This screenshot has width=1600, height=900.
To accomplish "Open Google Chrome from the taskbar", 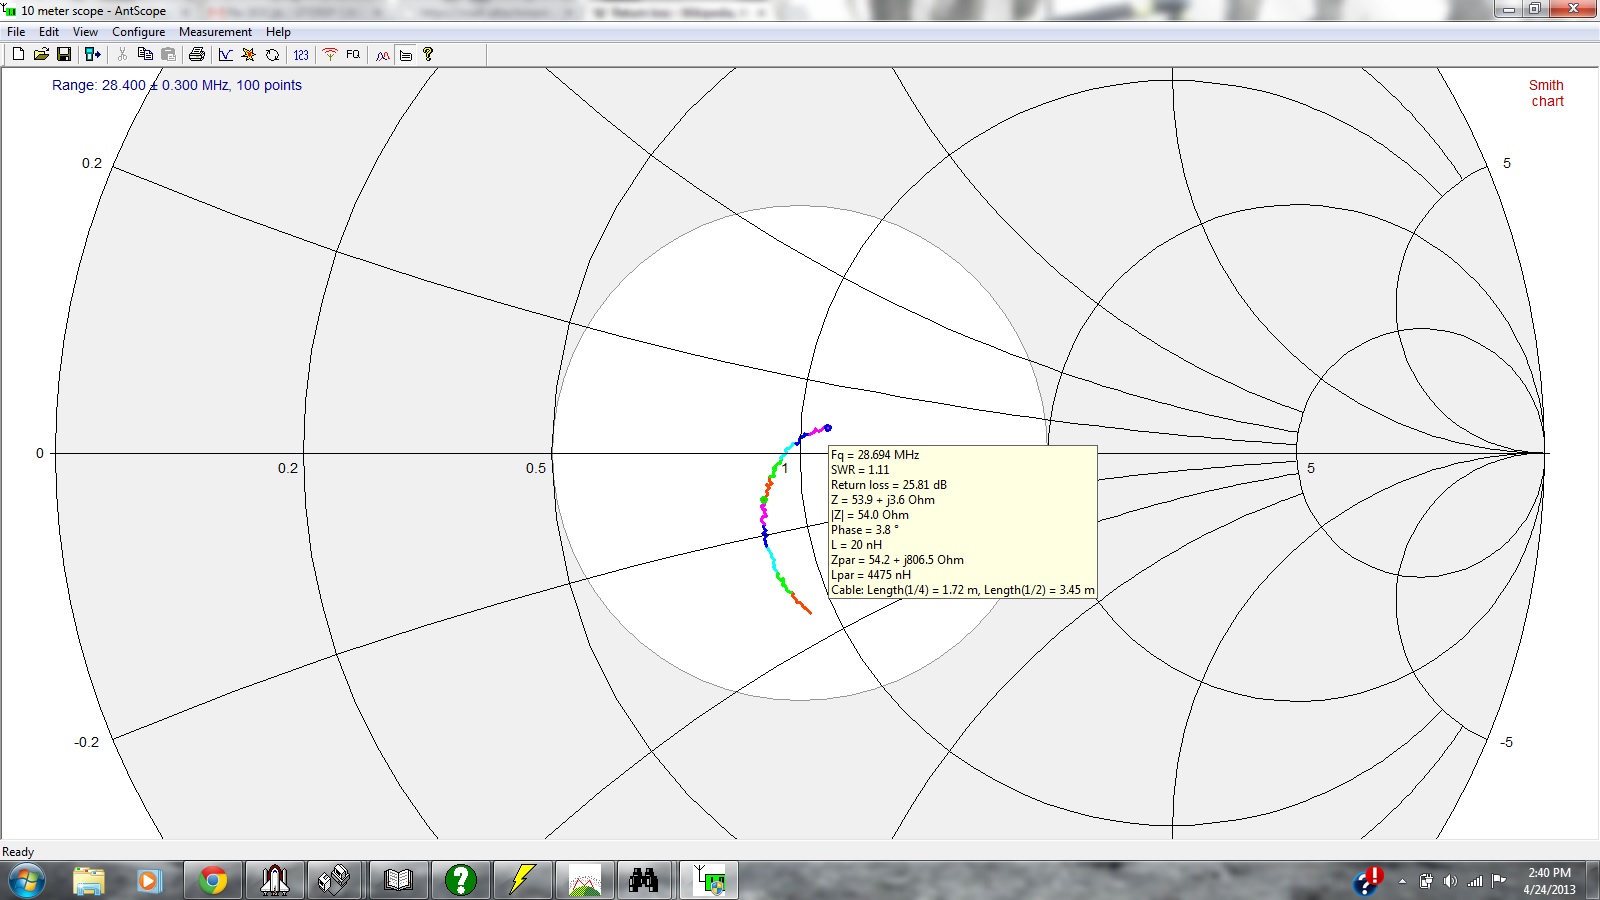I will (212, 881).
